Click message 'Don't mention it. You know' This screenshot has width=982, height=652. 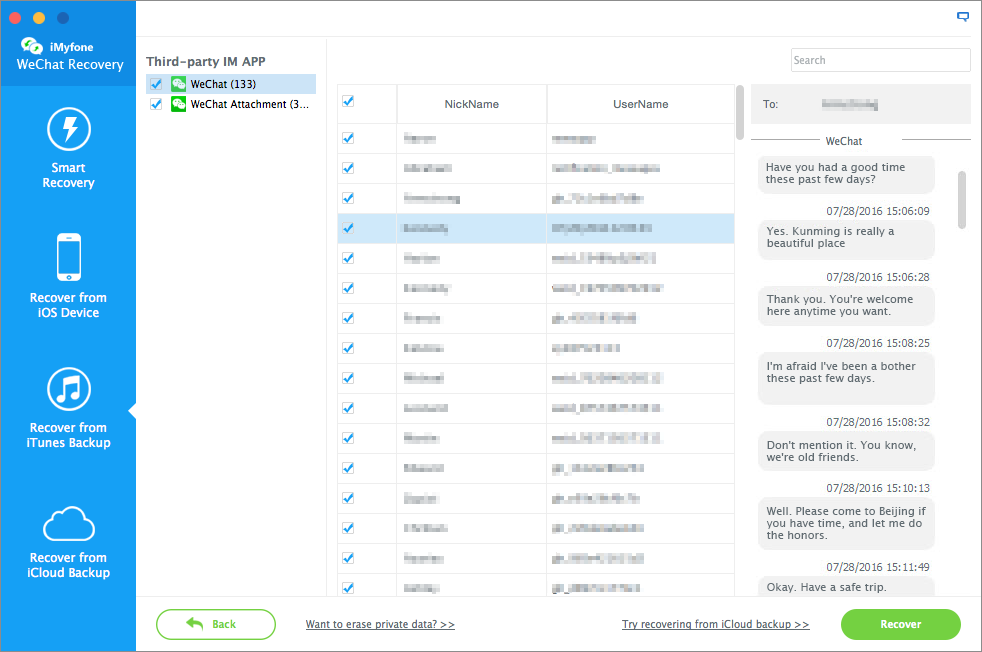coord(846,451)
